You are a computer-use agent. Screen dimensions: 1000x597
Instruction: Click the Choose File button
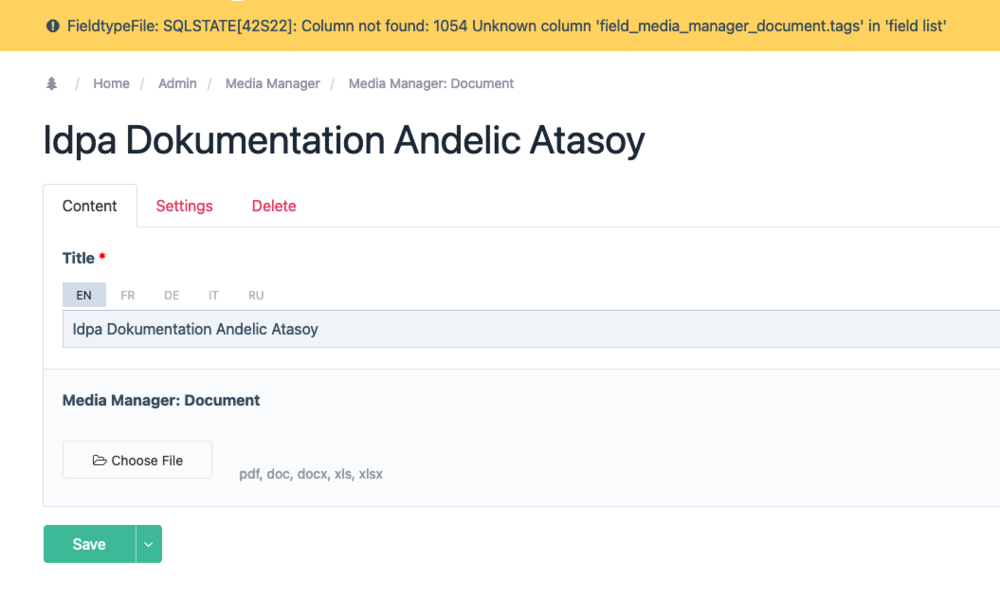point(138,460)
